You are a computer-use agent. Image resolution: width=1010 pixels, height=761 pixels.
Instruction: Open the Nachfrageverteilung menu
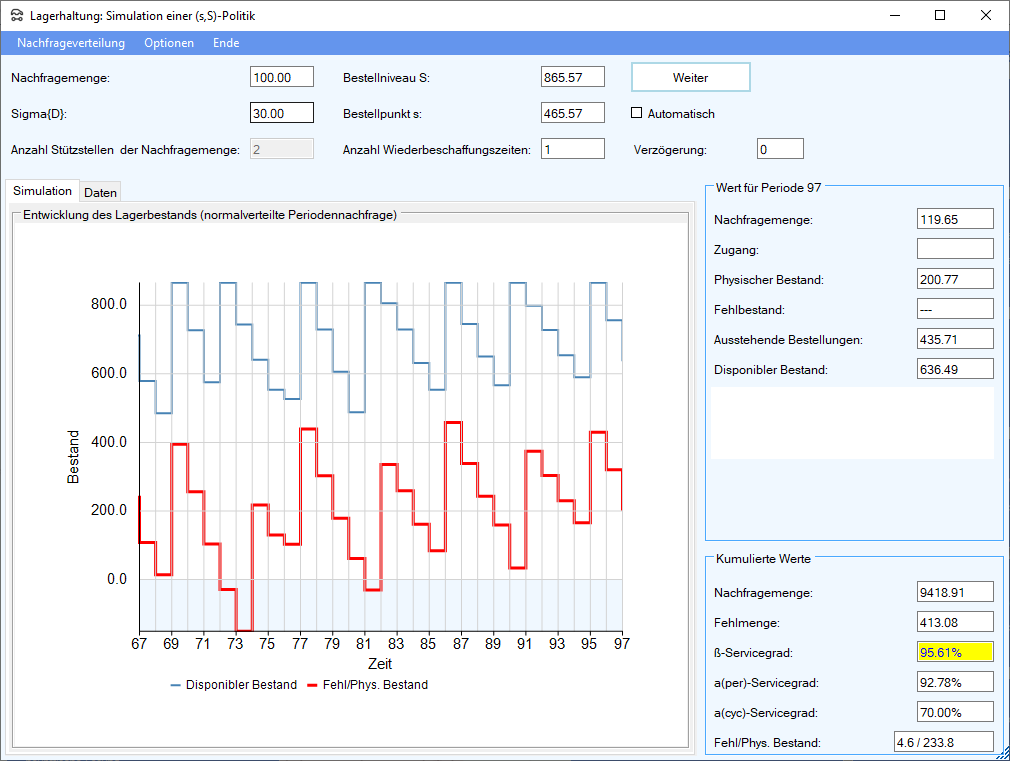point(71,43)
